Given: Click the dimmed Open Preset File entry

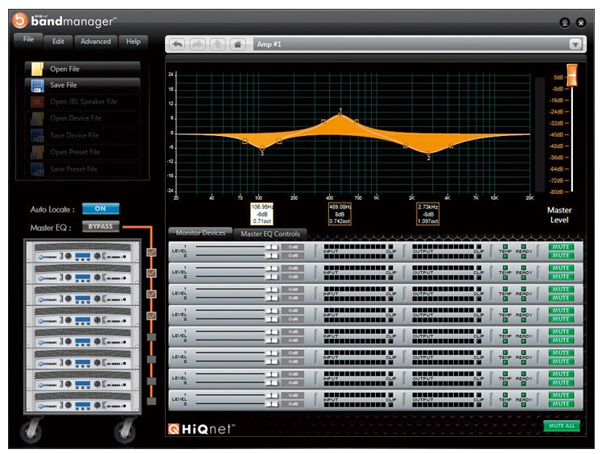Looking at the screenshot, I should coord(83,152).
